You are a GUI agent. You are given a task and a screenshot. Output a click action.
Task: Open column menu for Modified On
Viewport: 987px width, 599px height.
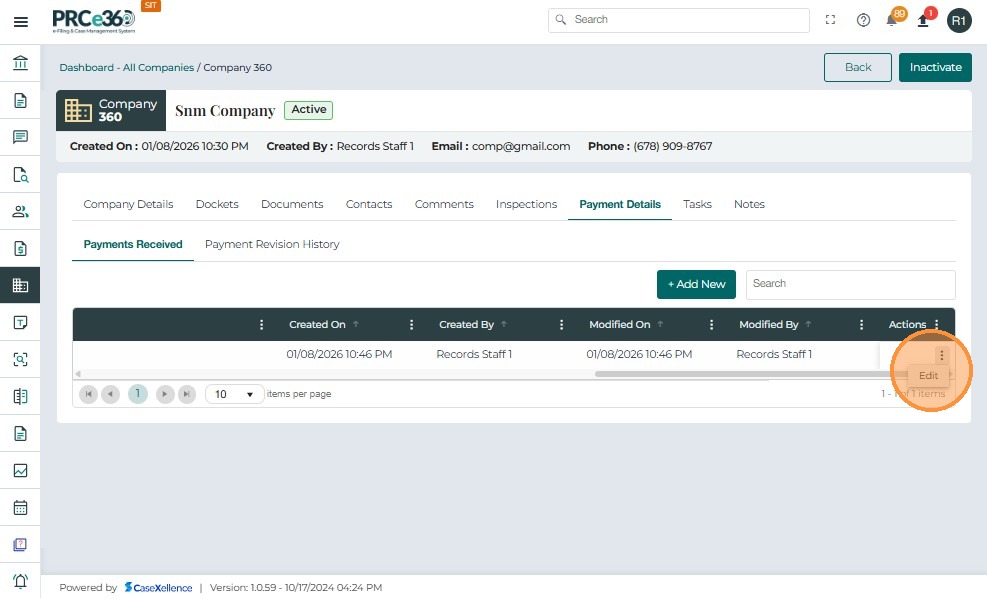711,325
